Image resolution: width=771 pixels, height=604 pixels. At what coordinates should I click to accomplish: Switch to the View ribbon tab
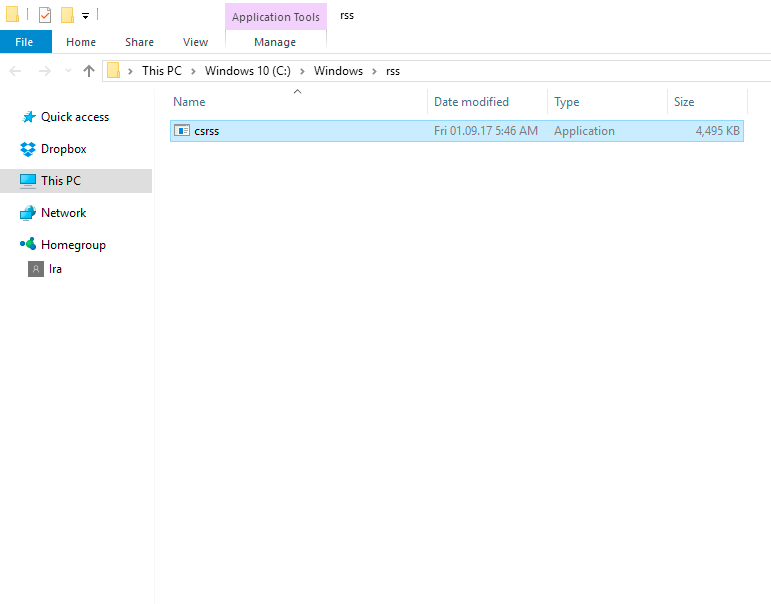tap(195, 42)
